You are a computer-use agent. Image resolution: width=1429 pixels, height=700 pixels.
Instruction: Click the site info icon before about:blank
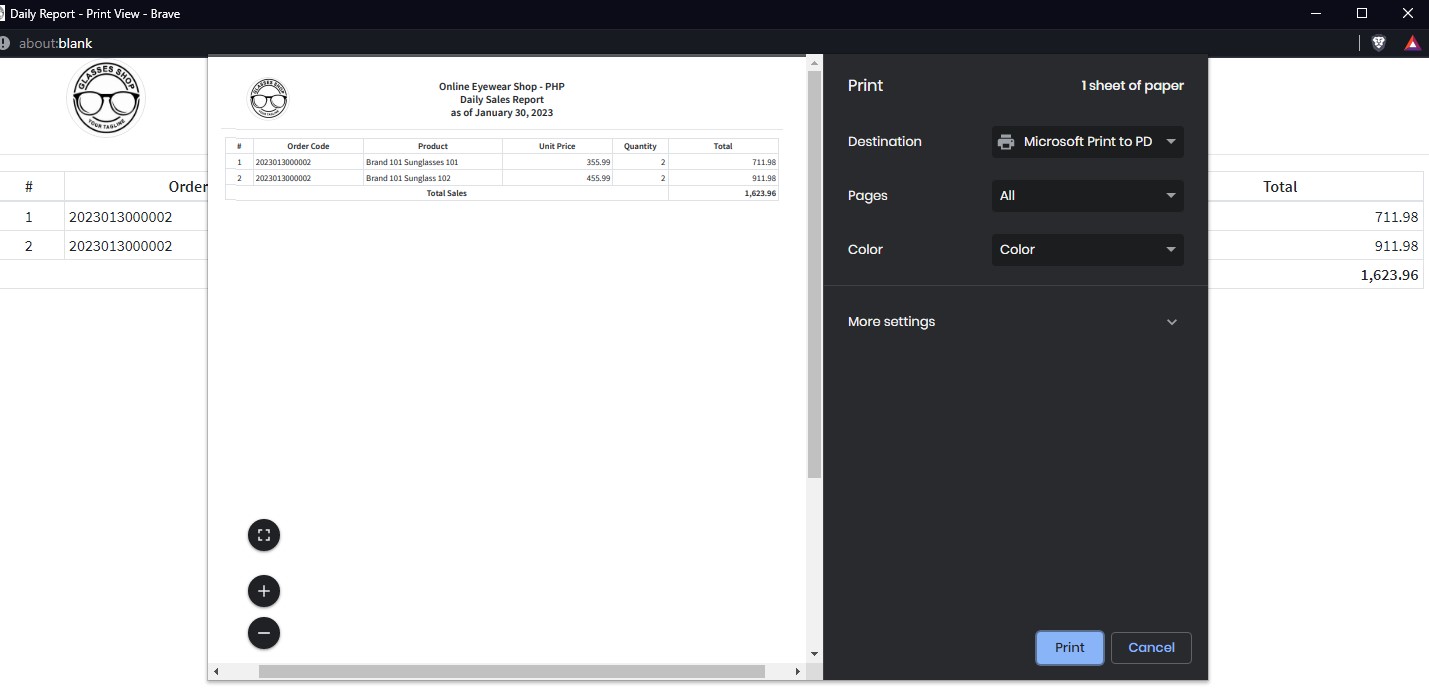pos(5,43)
